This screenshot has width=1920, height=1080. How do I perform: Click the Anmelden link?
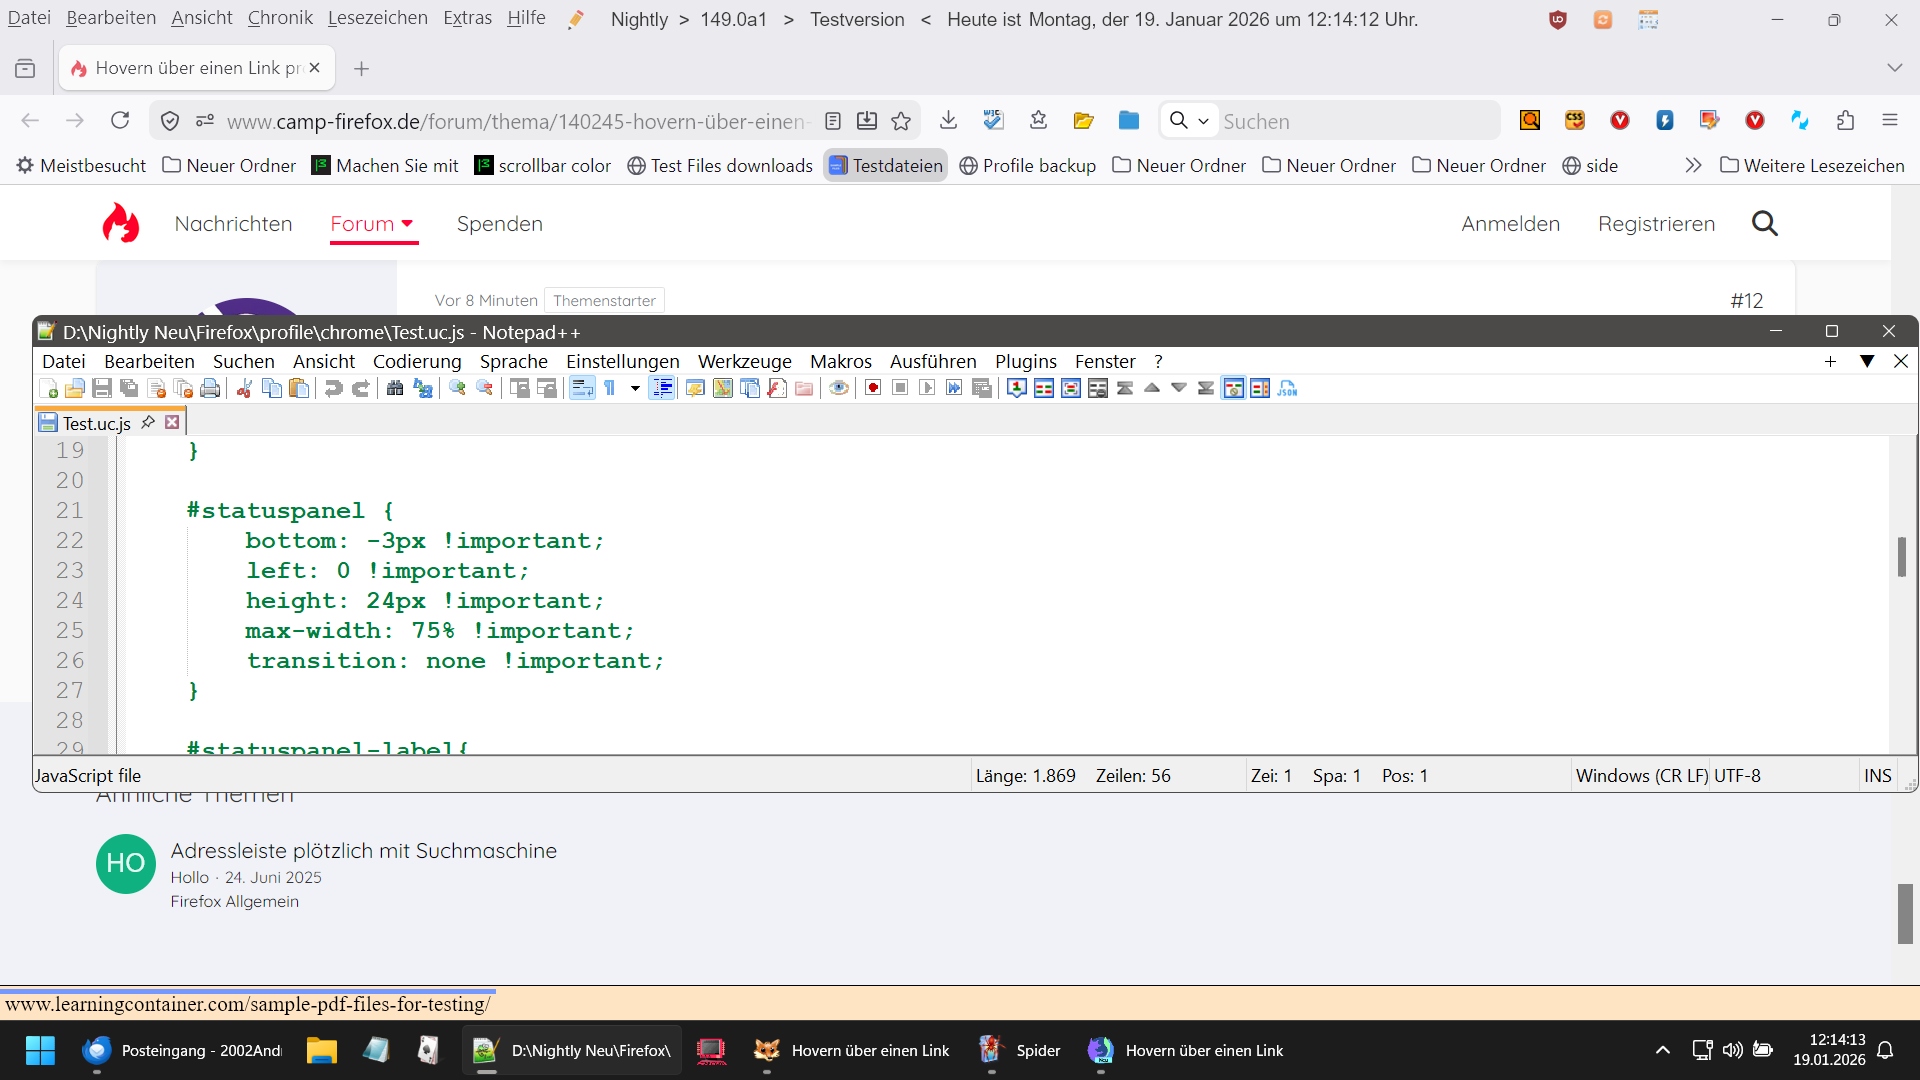(x=1510, y=224)
